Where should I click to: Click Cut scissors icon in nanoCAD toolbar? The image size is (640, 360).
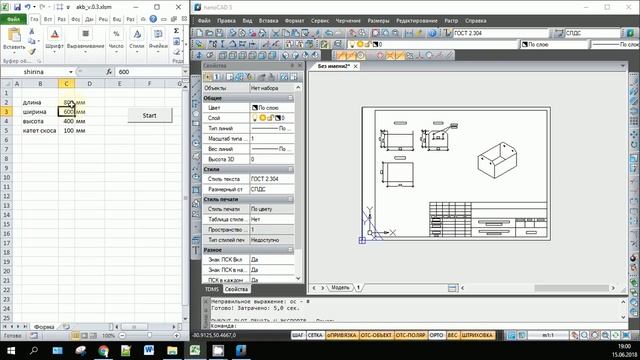pyautogui.click(x=276, y=33)
